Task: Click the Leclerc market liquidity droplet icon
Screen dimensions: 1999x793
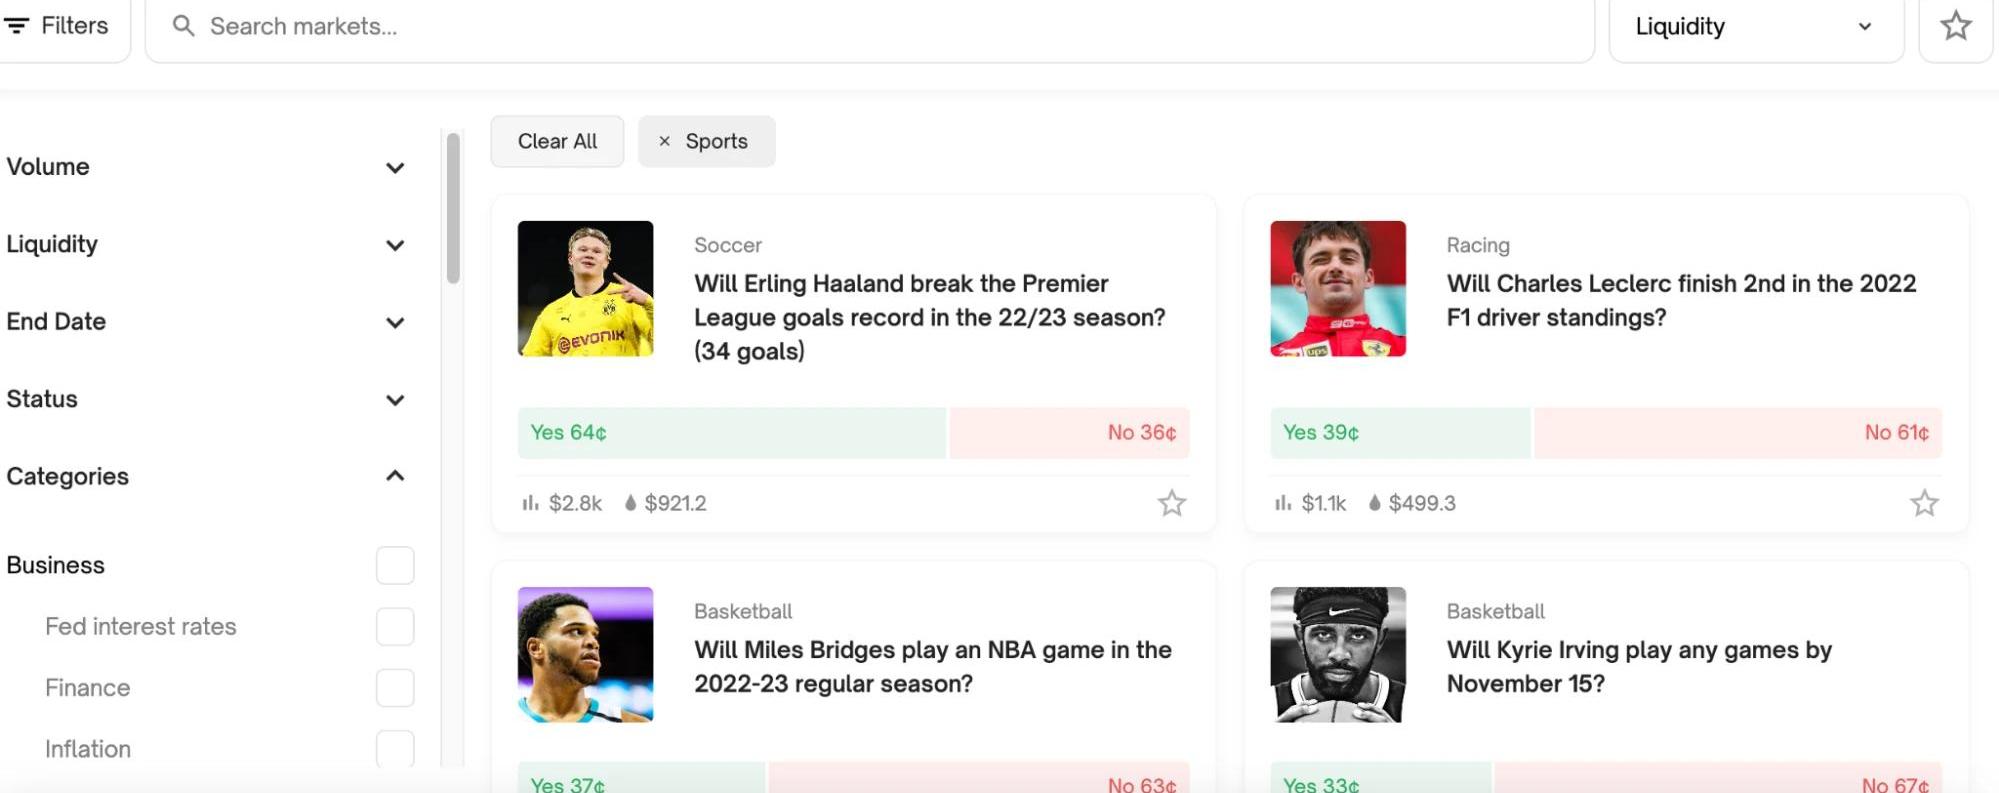Action: [x=1375, y=503]
